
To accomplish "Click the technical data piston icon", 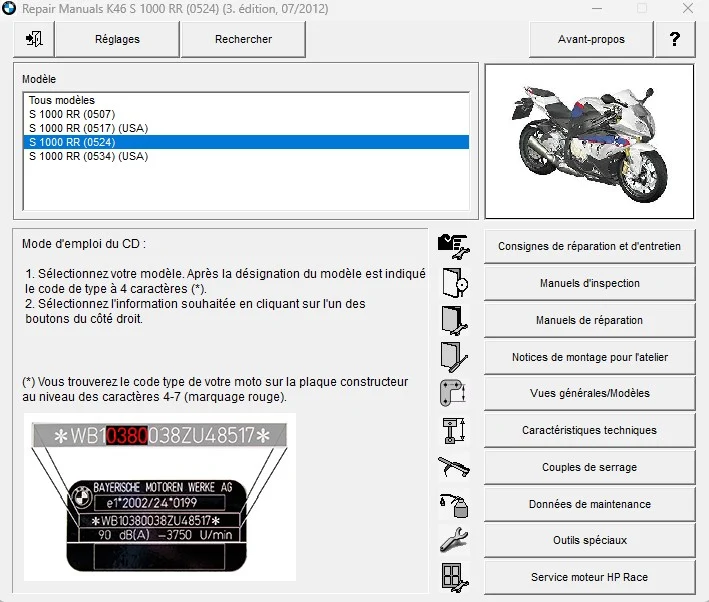I will click(x=454, y=430).
